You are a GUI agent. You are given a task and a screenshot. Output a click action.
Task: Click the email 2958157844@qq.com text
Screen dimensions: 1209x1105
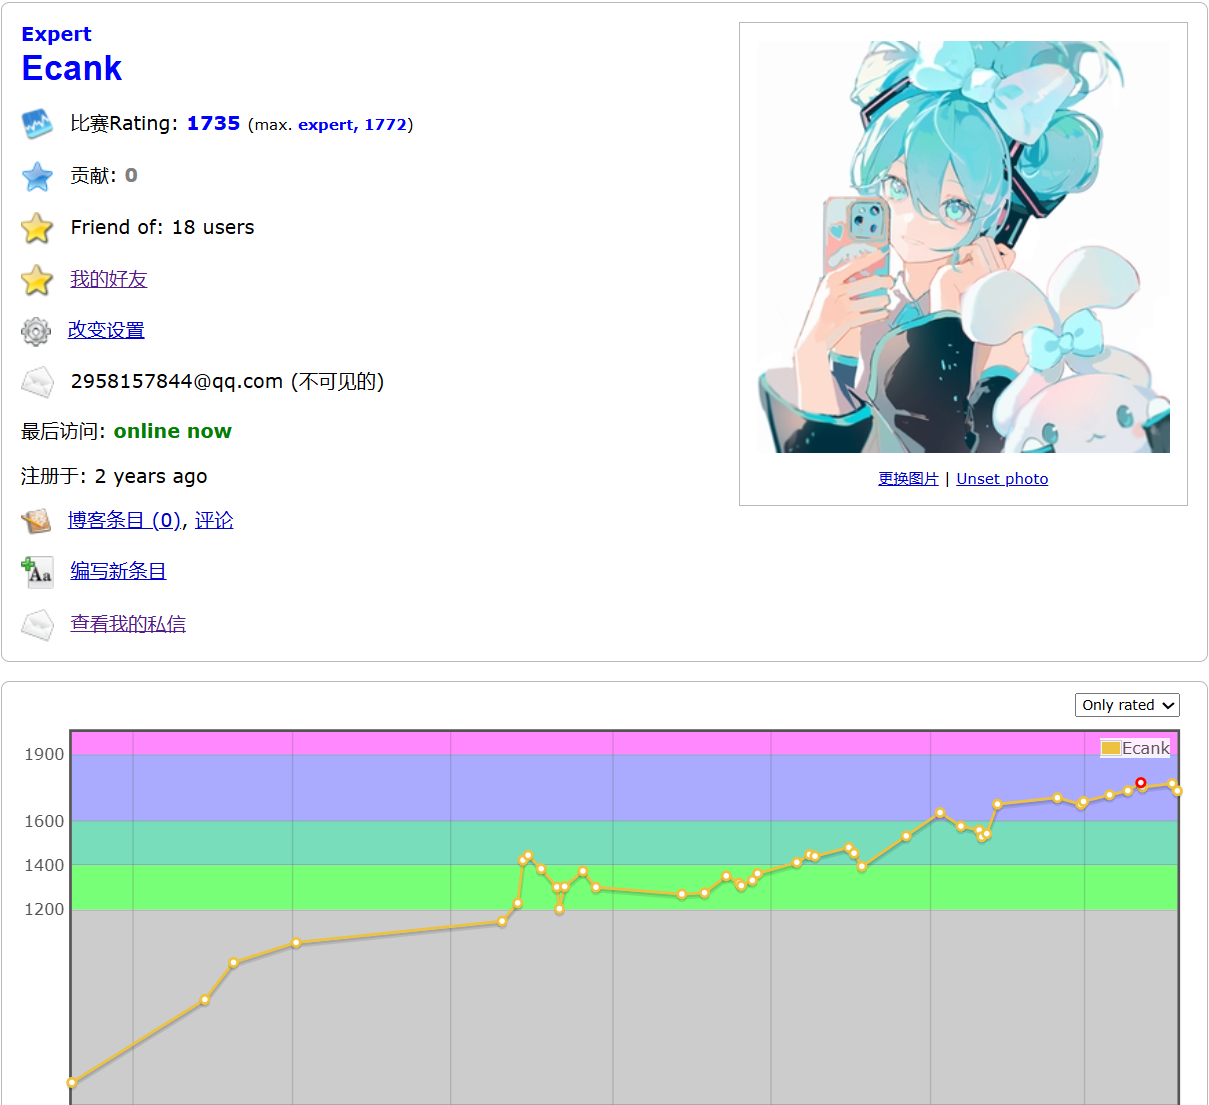177,381
